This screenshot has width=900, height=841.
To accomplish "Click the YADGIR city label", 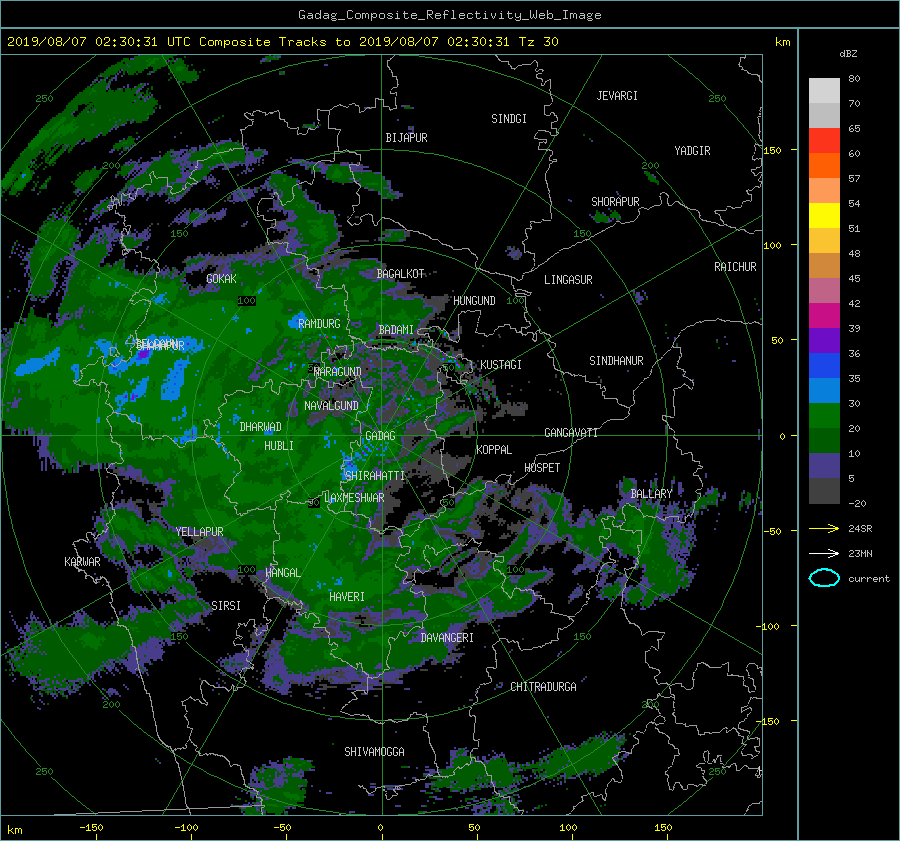I will (x=692, y=151).
